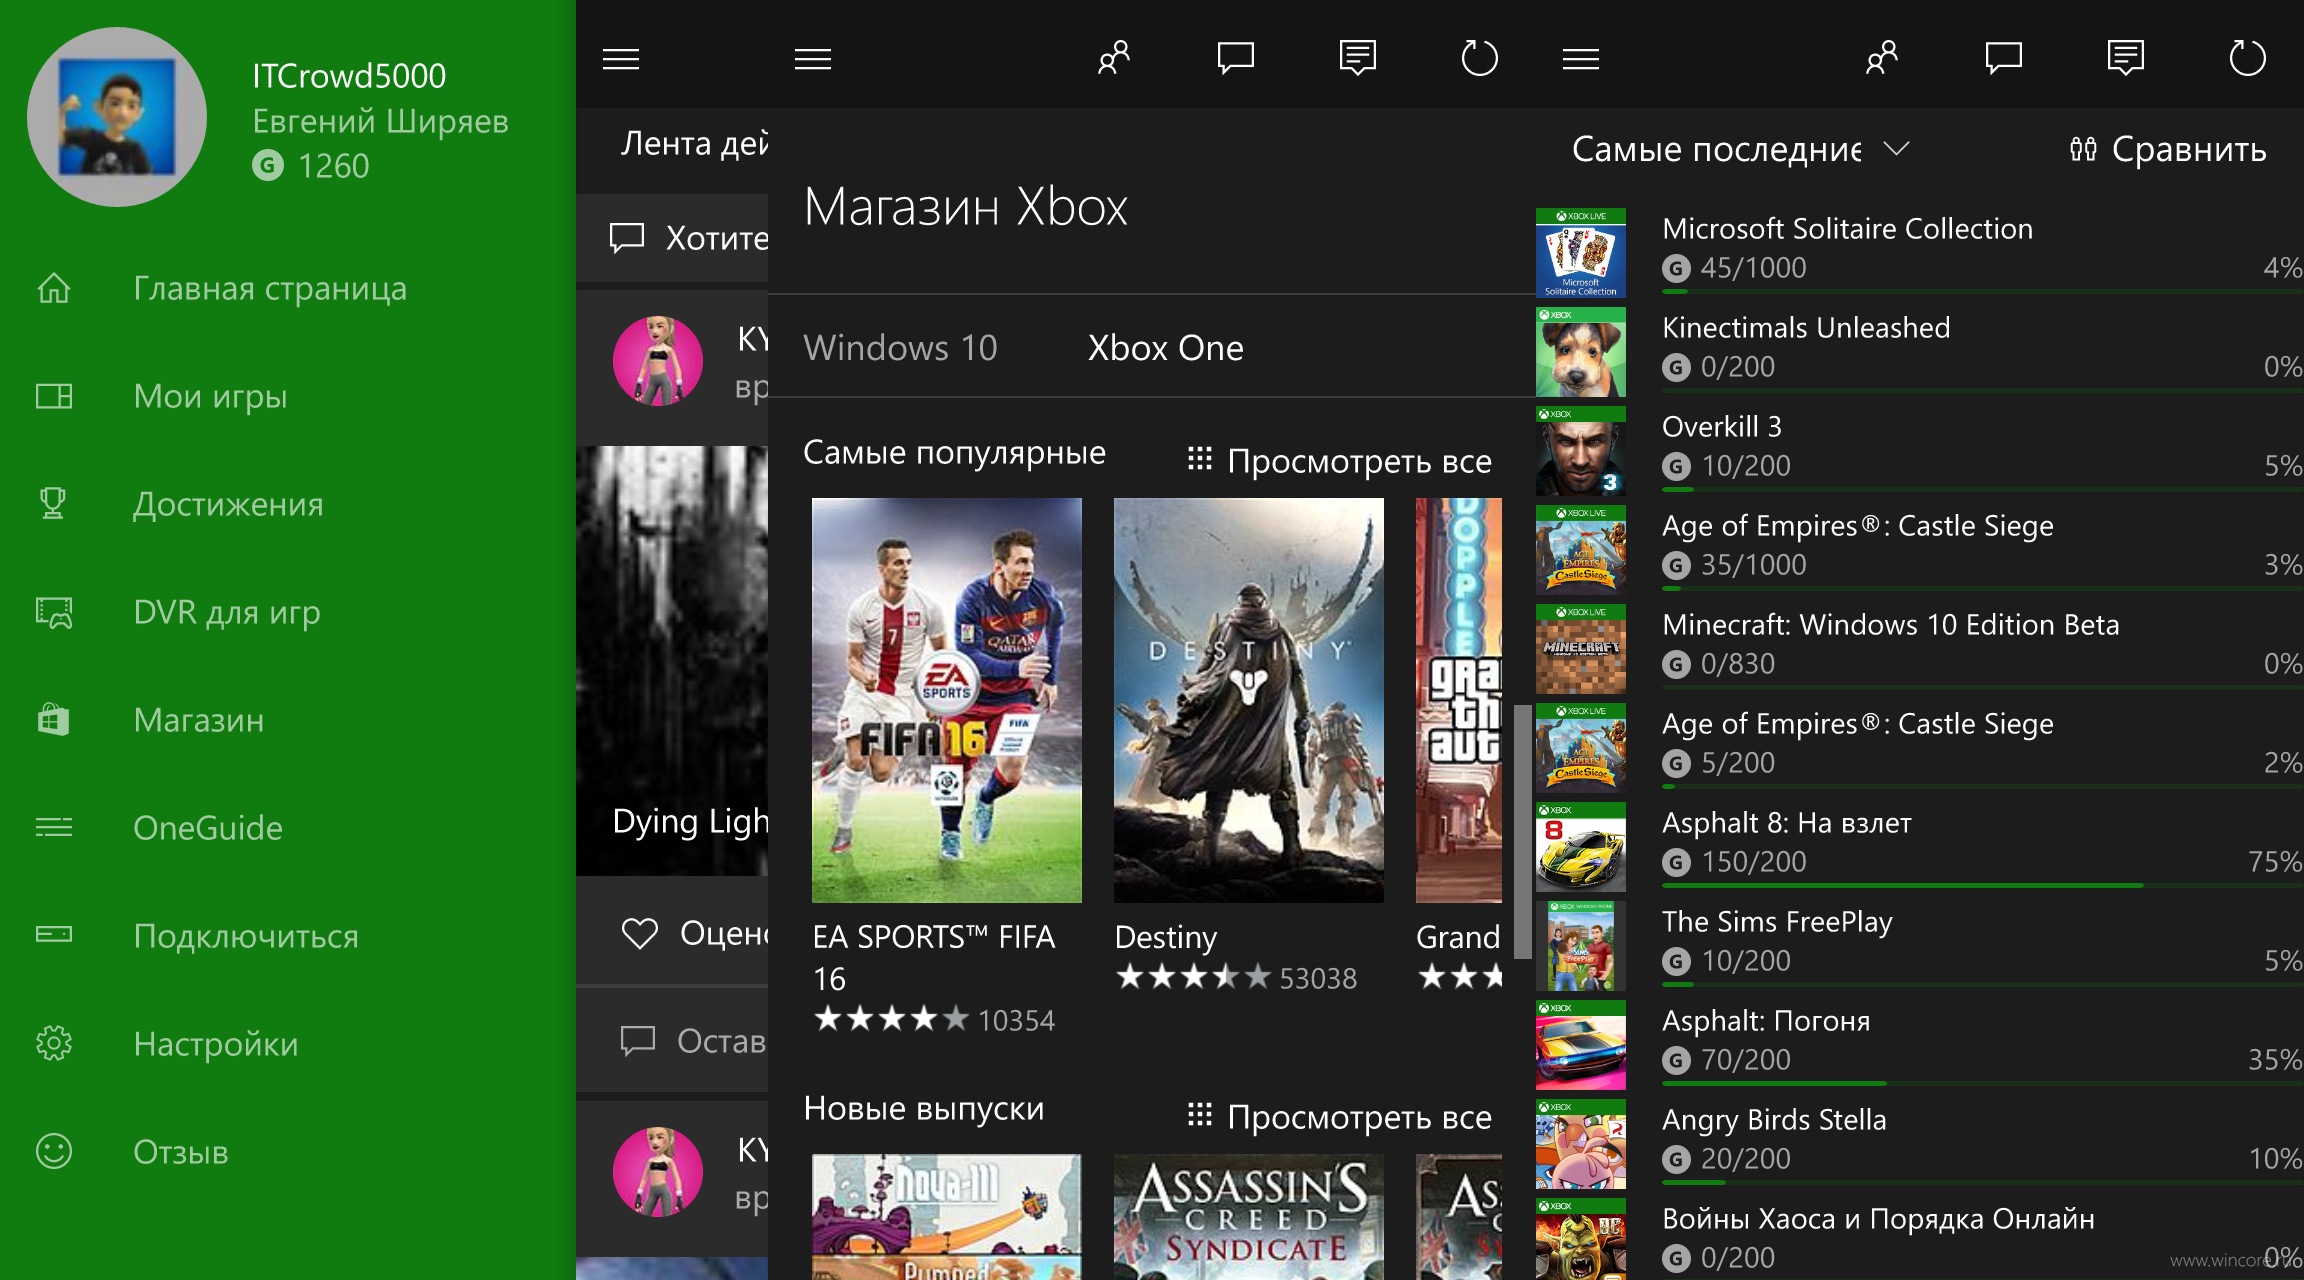
Task: Click Оставить comment icon in feed
Action: coord(638,1041)
